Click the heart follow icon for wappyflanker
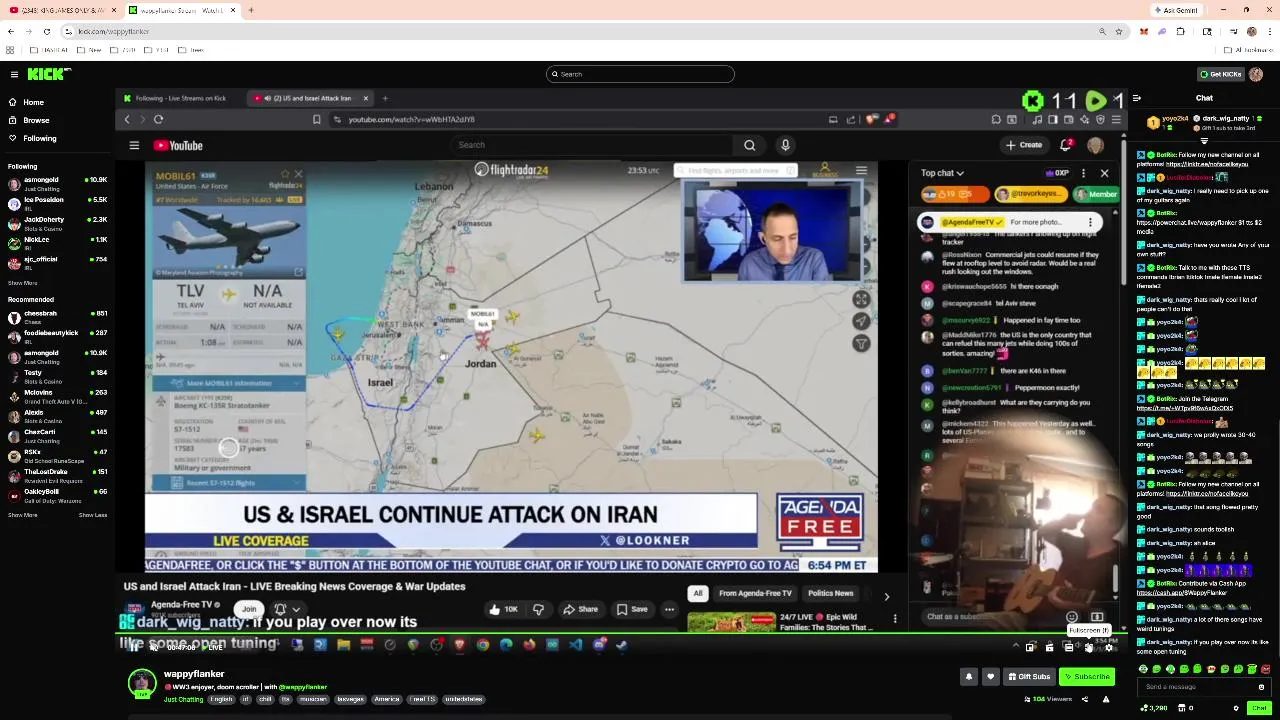 pos(991,677)
